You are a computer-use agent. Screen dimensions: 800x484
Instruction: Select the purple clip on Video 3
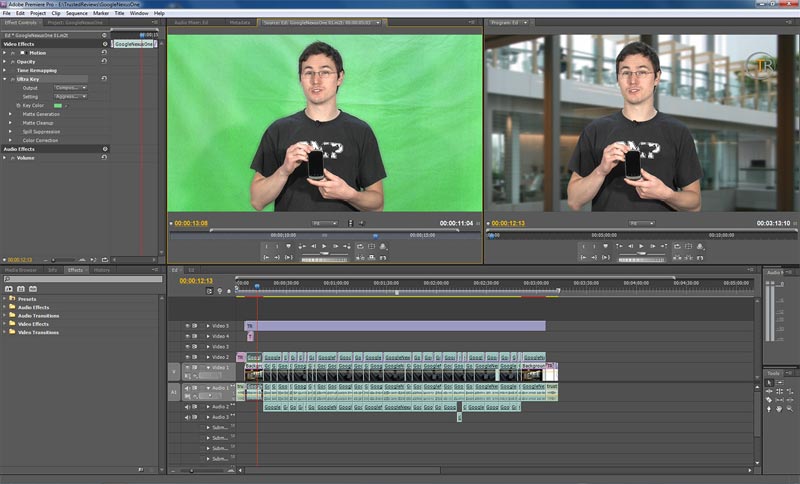395,325
